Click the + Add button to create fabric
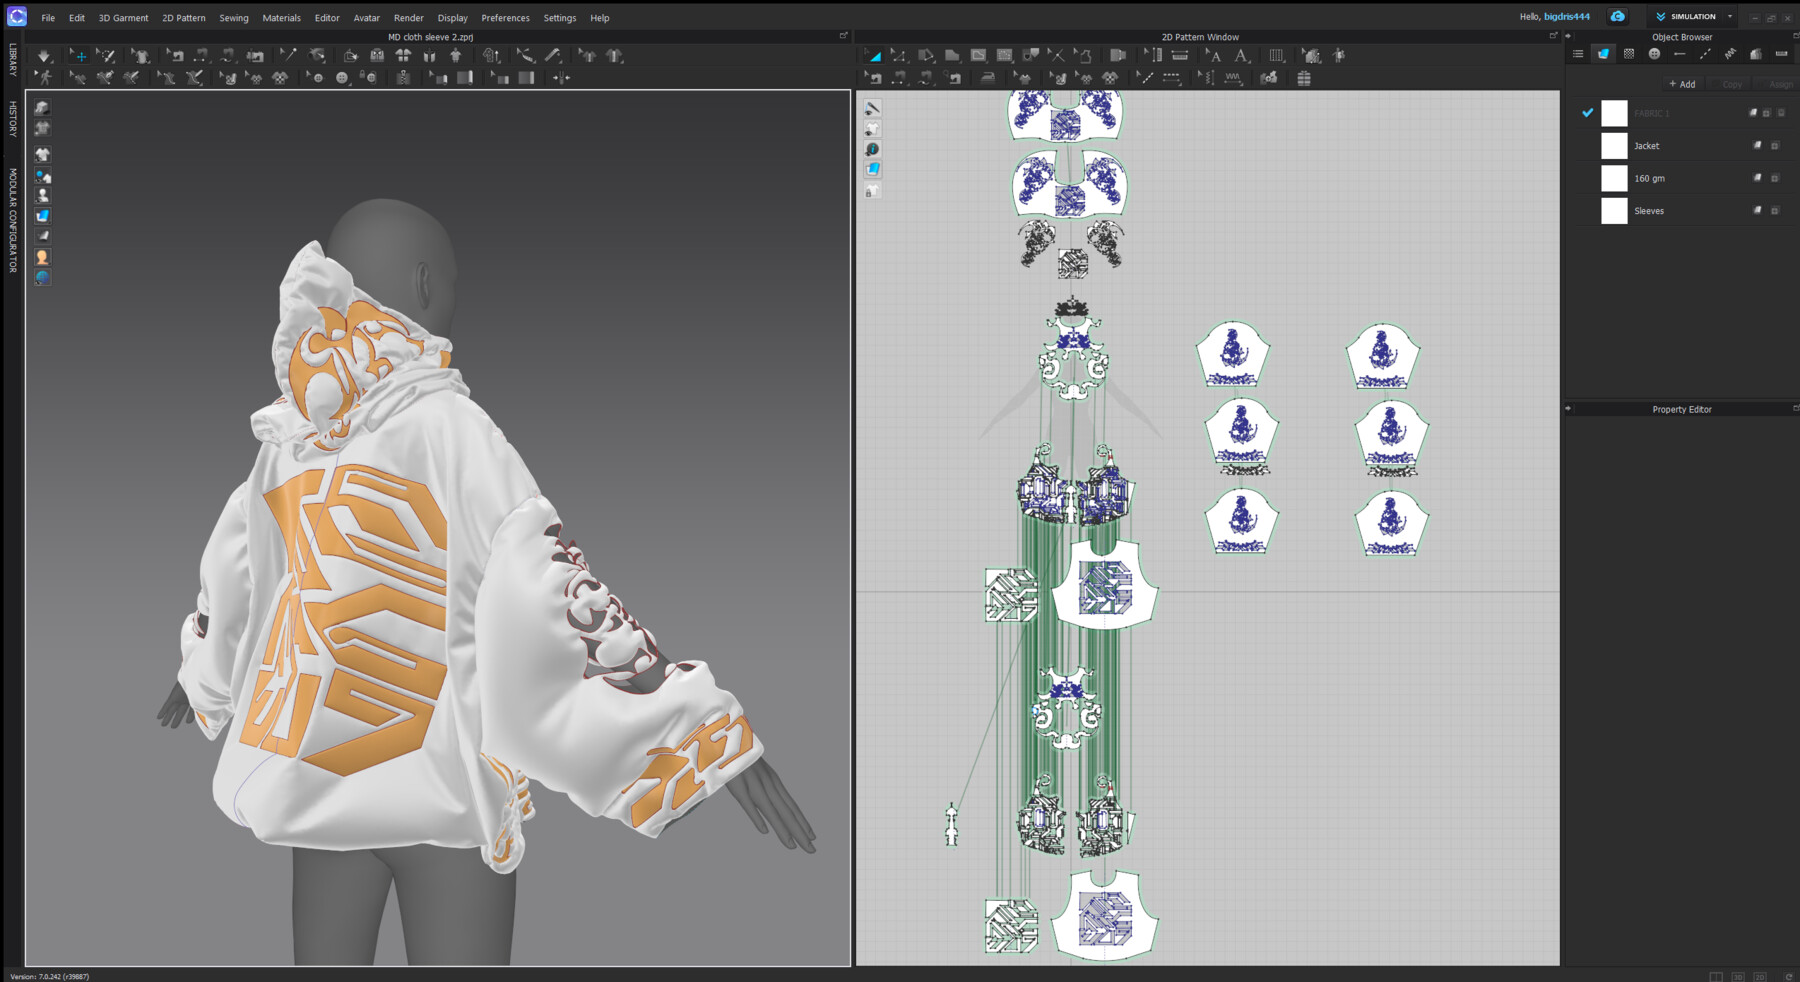1800x982 pixels. [1681, 84]
